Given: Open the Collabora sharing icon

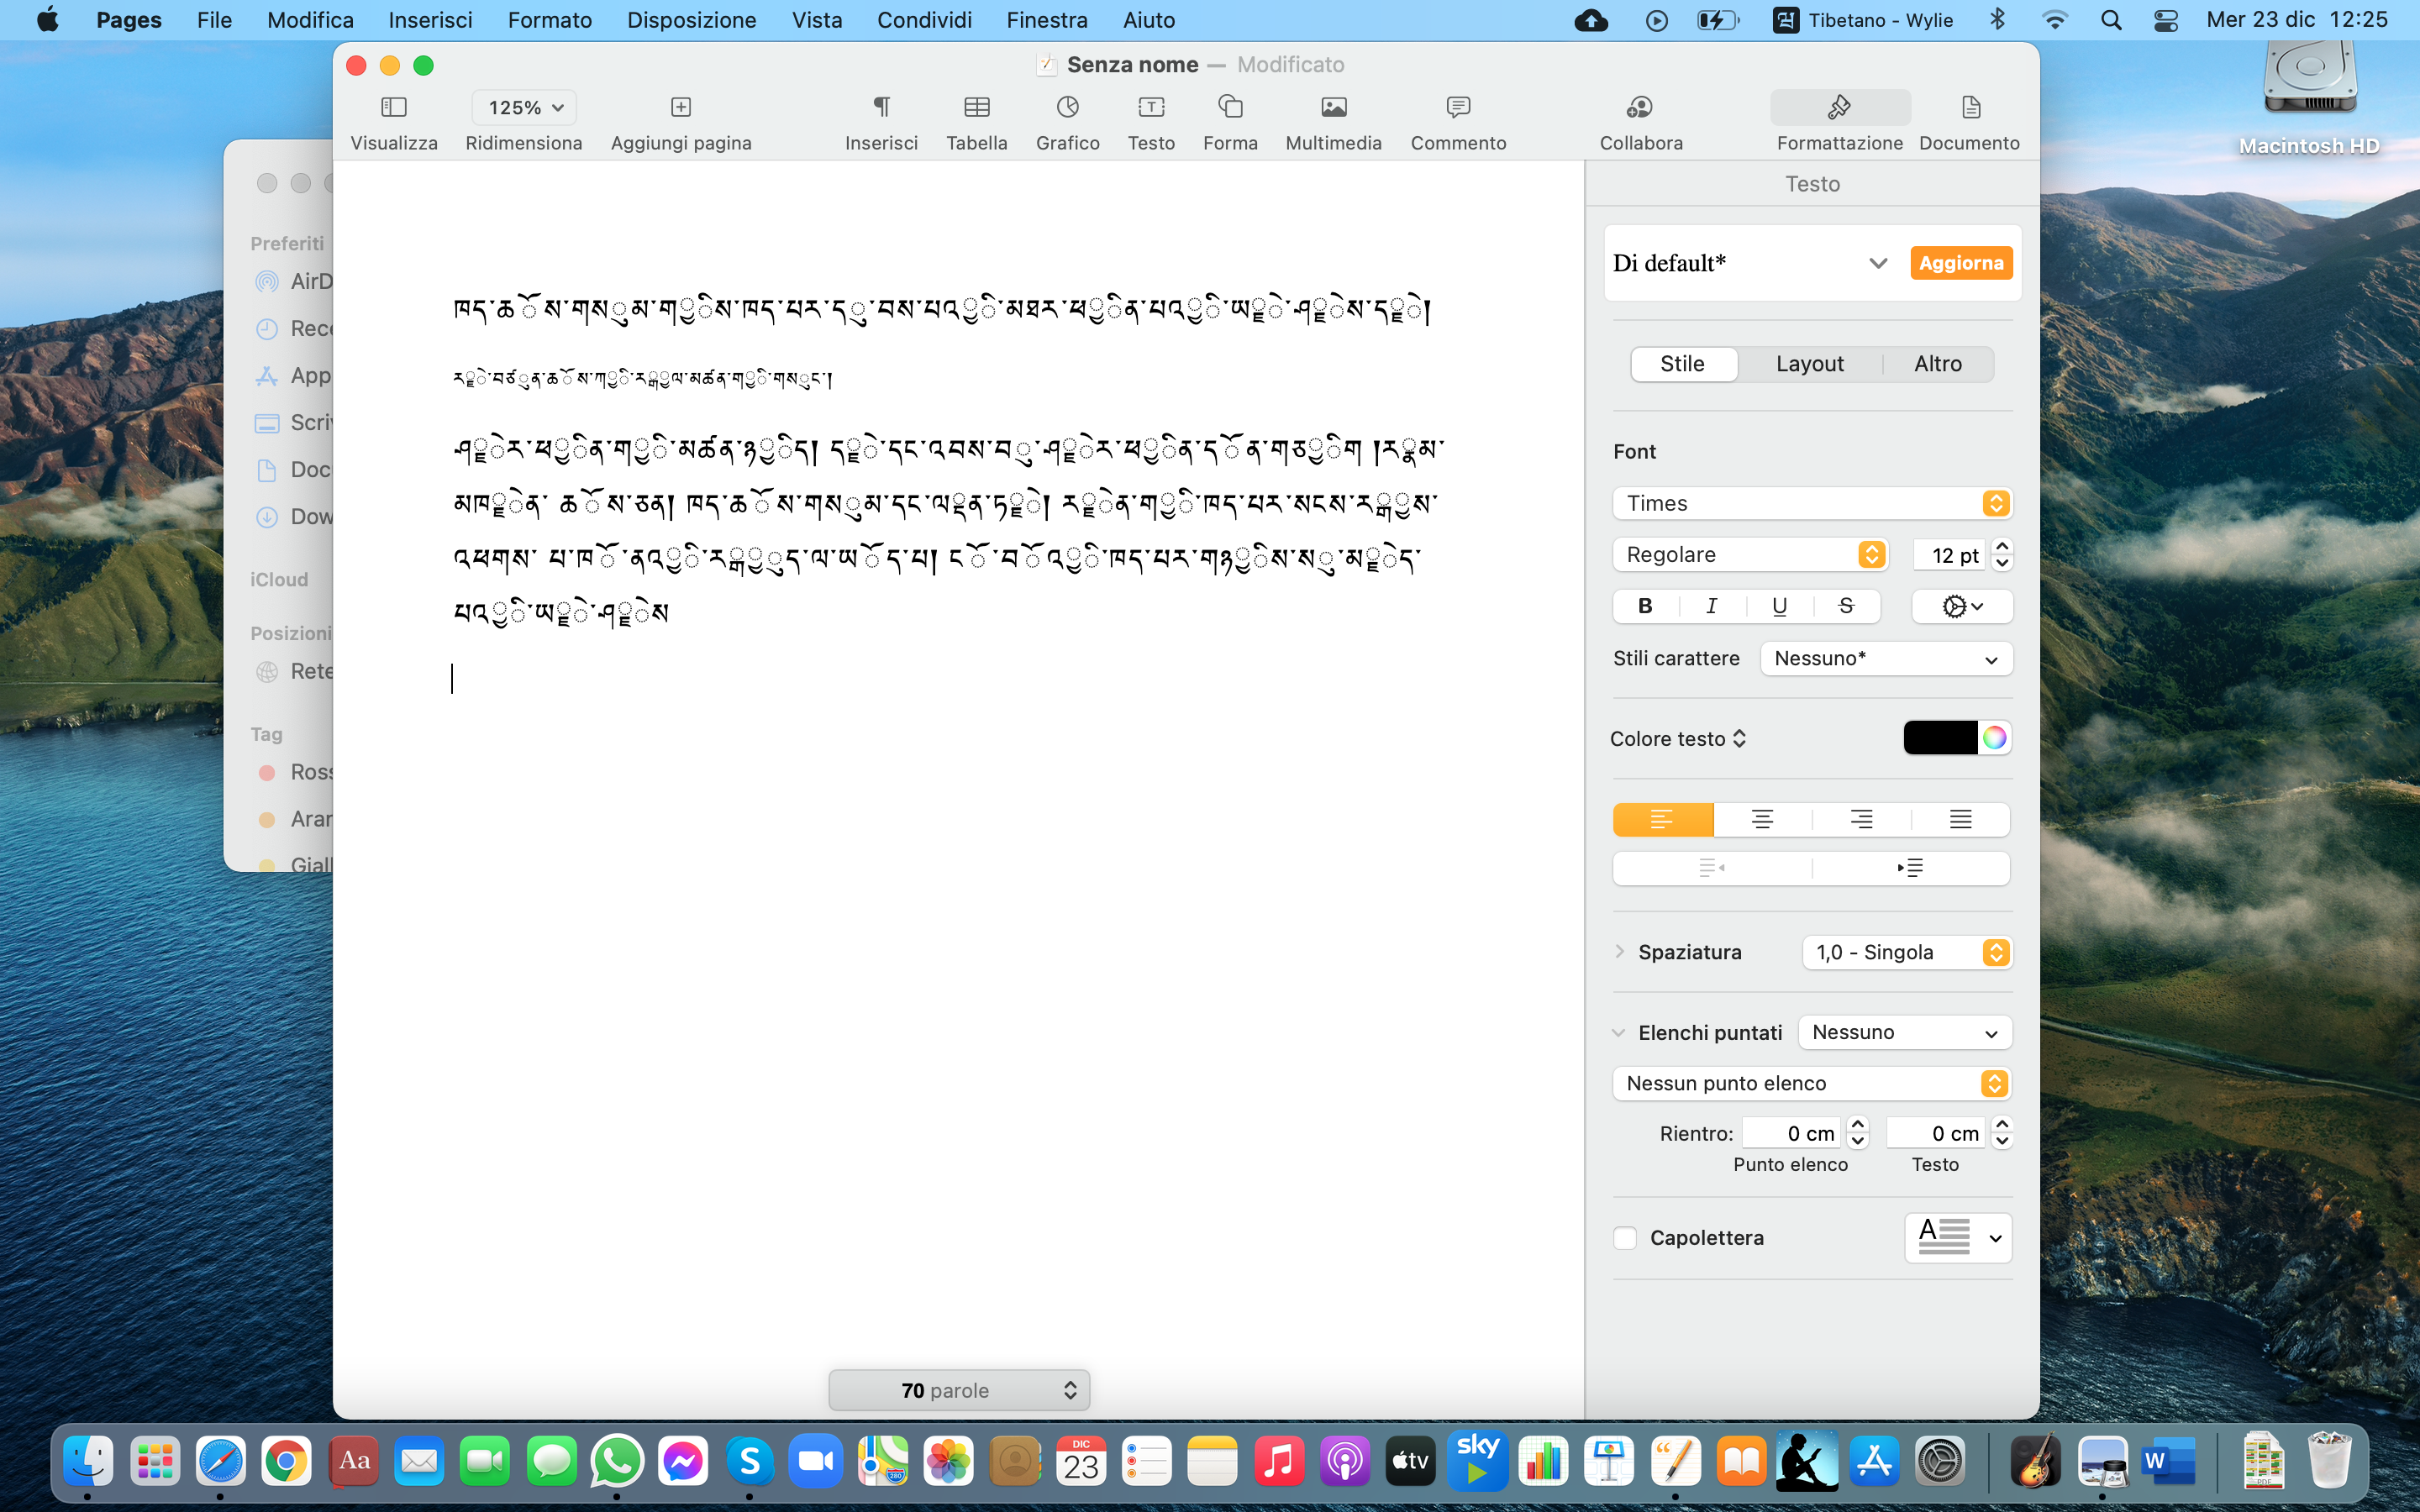Looking at the screenshot, I should tap(1640, 108).
